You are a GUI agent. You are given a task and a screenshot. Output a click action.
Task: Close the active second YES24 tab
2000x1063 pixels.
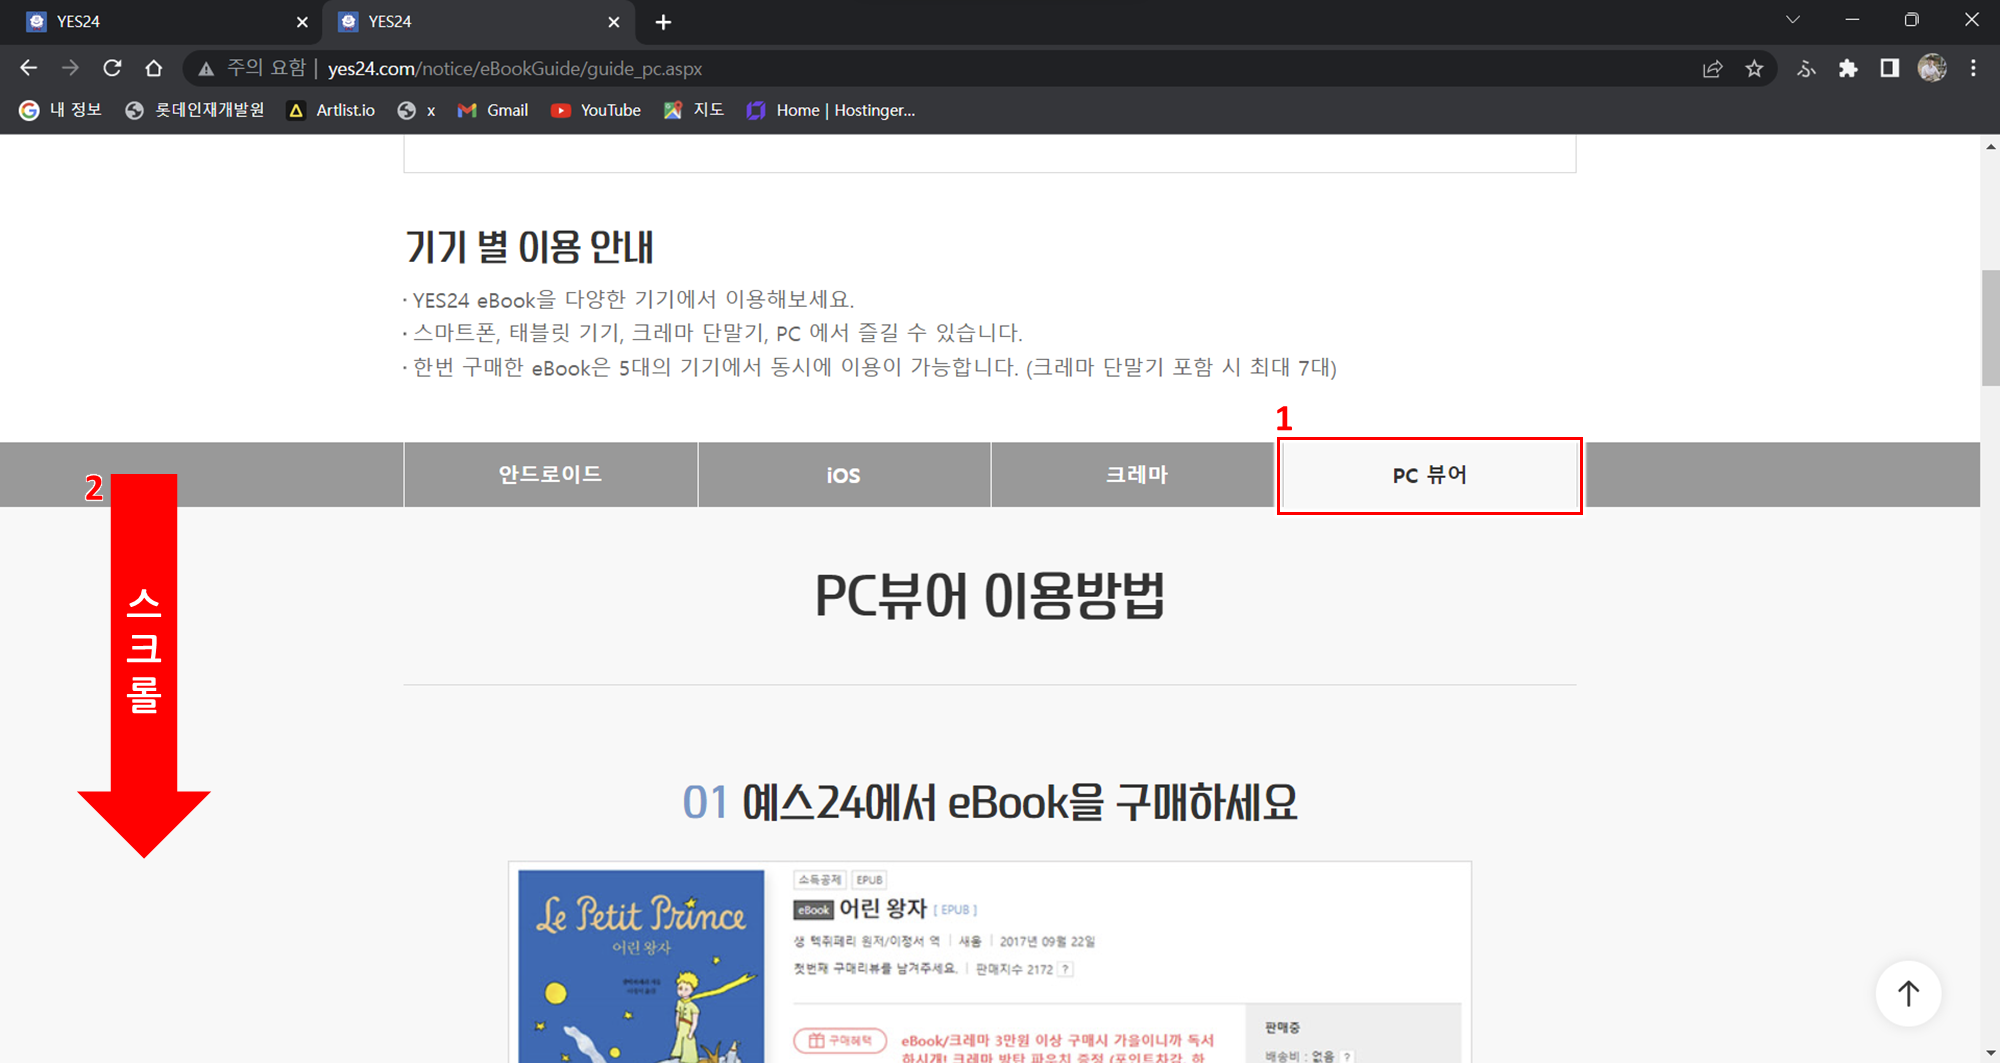[614, 22]
